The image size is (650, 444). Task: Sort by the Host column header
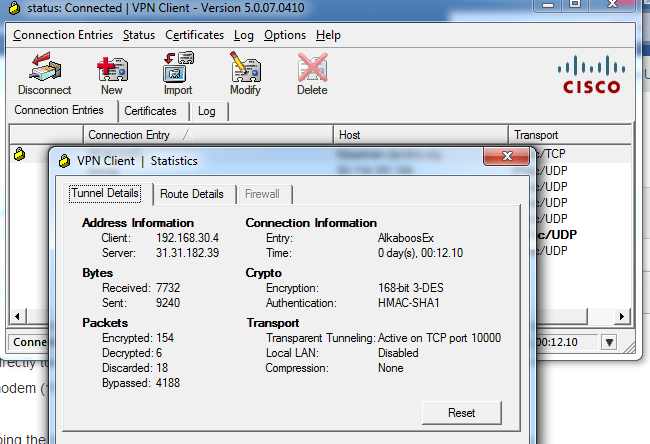click(x=421, y=135)
